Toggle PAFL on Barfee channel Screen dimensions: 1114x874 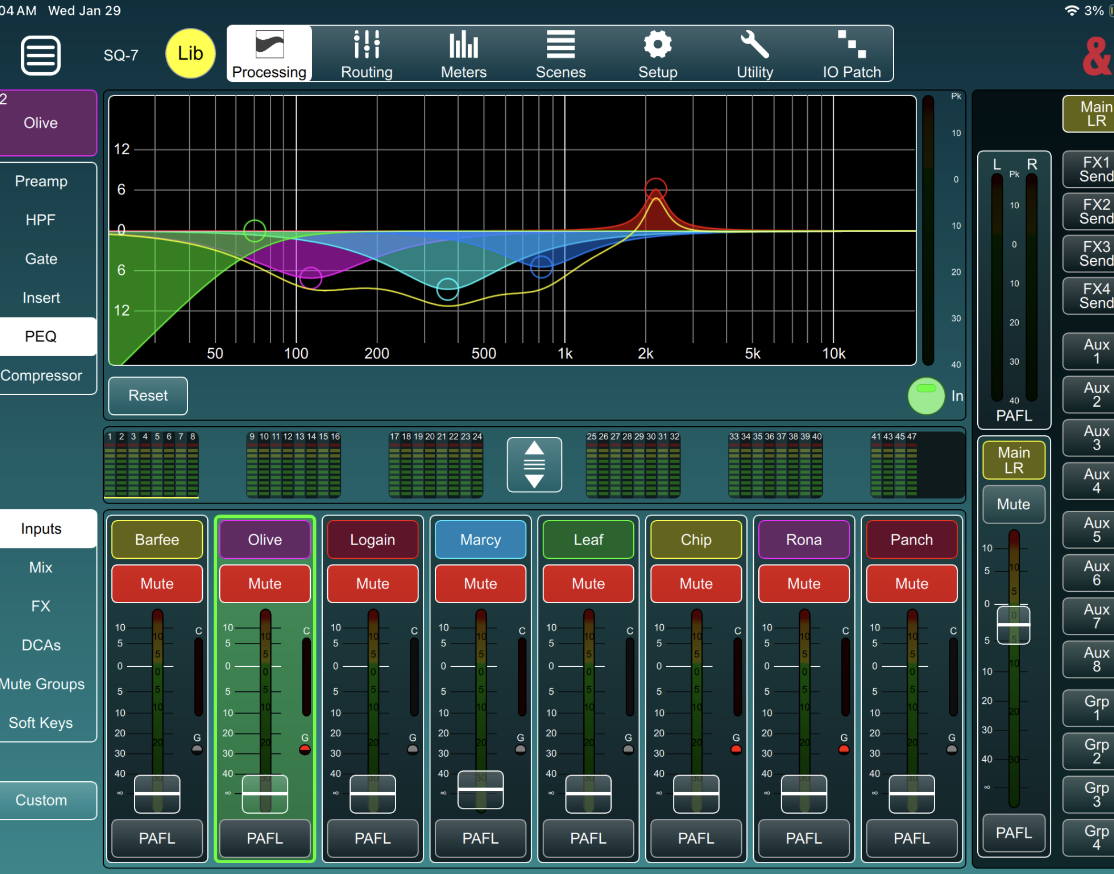(157, 838)
